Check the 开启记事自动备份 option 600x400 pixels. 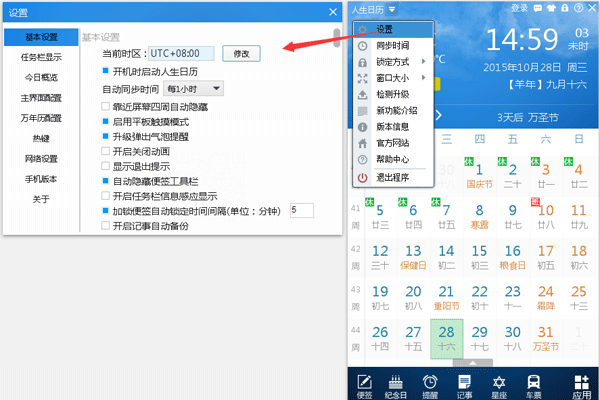106,227
